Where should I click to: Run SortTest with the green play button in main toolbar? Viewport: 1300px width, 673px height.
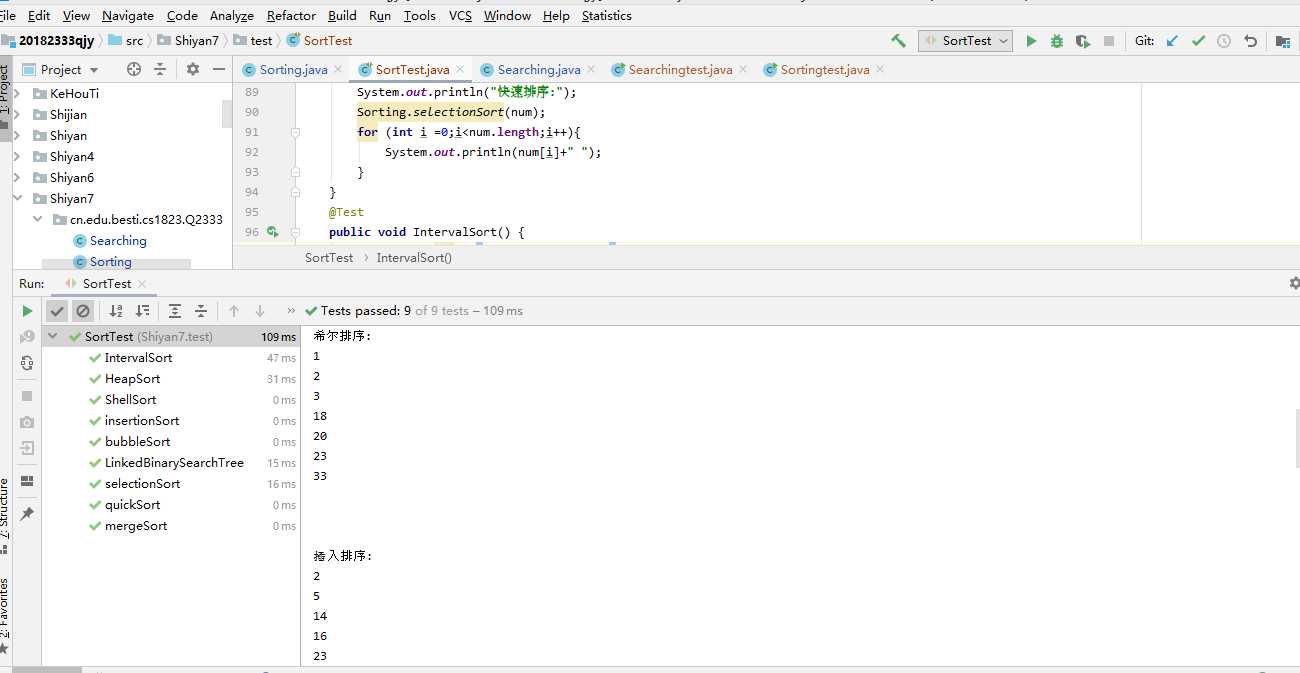(1031, 41)
